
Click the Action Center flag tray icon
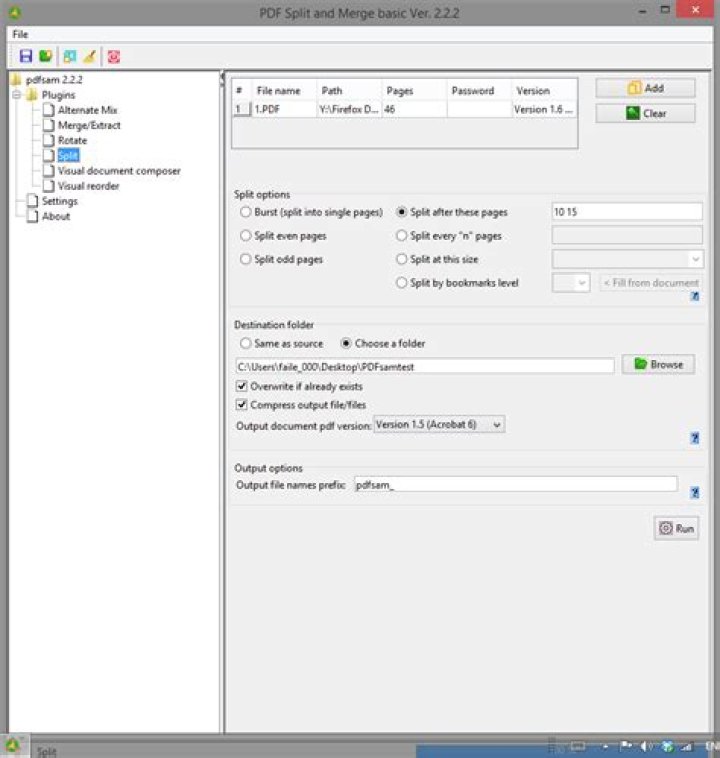(x=627, y=746)
